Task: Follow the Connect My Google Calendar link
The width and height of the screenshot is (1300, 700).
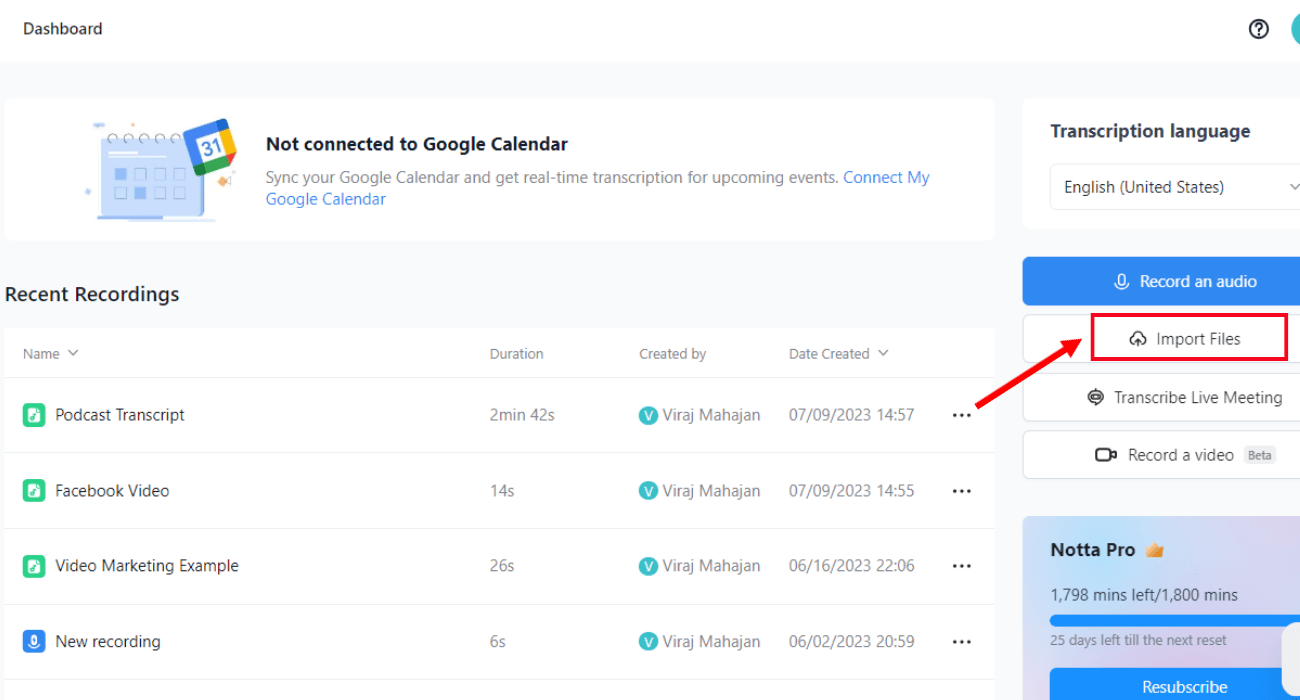Action: (886, 177)
